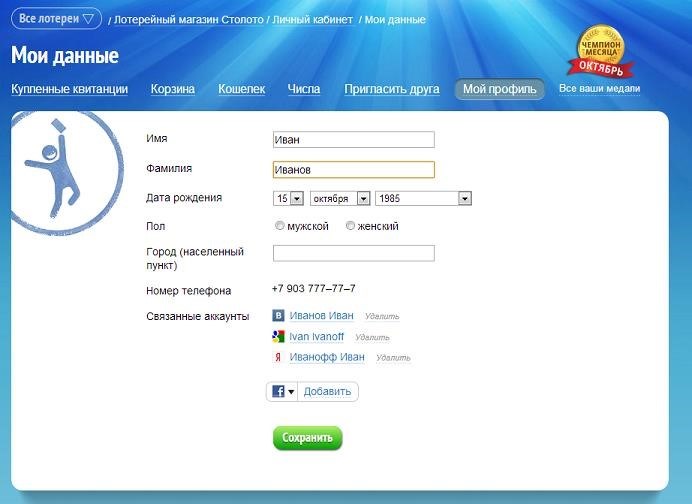The height and width of the screenshot is (504, 692).
Task: Open the Ivan Ivanoff Google account link
Action: click(316, 337)
